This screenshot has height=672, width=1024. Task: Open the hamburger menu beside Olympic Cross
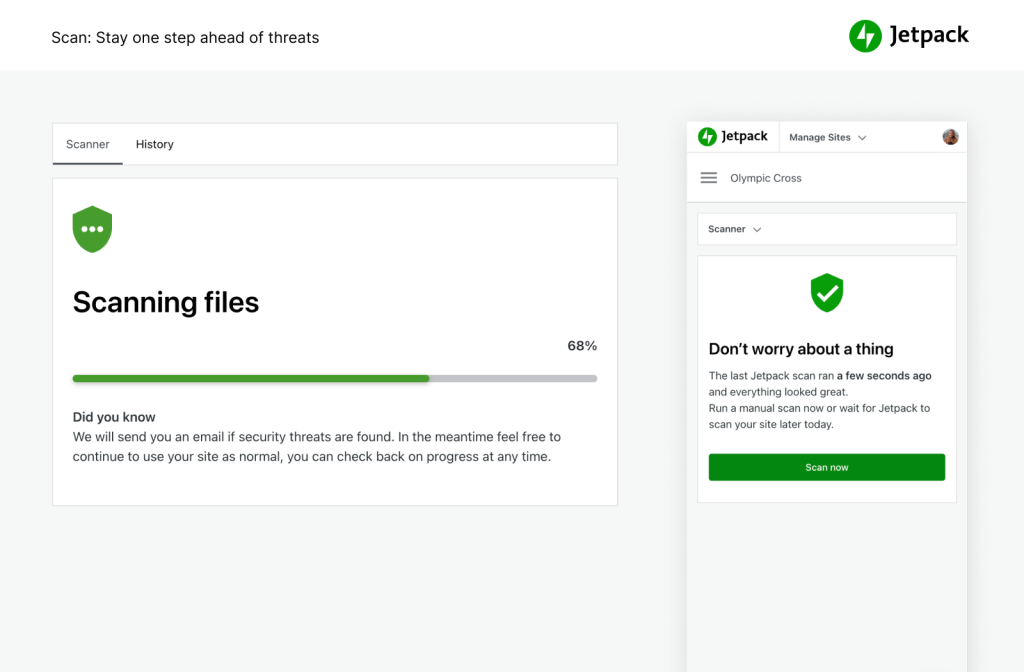(708, 177)
